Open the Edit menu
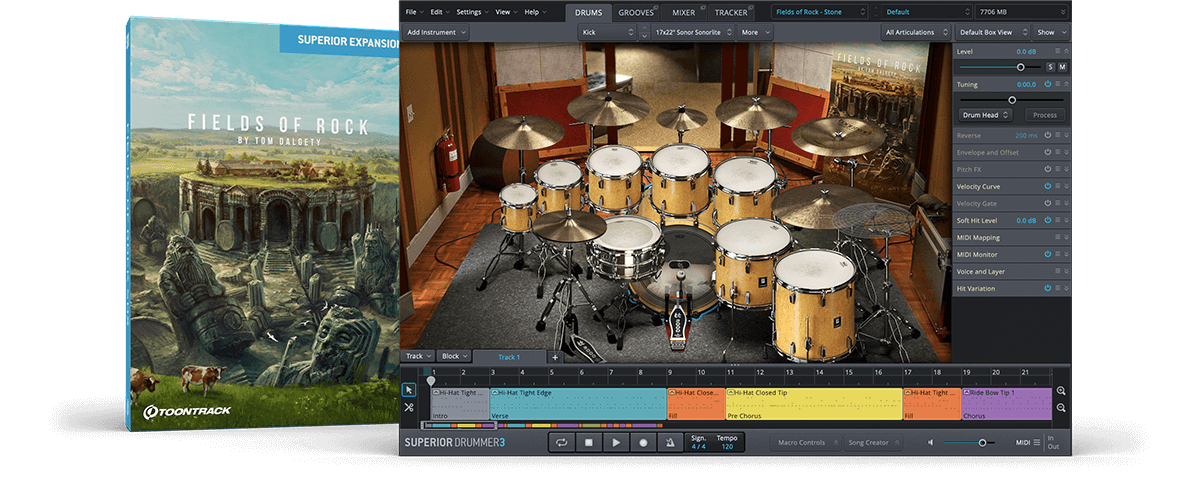This screenshot has width=1200, height=488. (439, 12)
